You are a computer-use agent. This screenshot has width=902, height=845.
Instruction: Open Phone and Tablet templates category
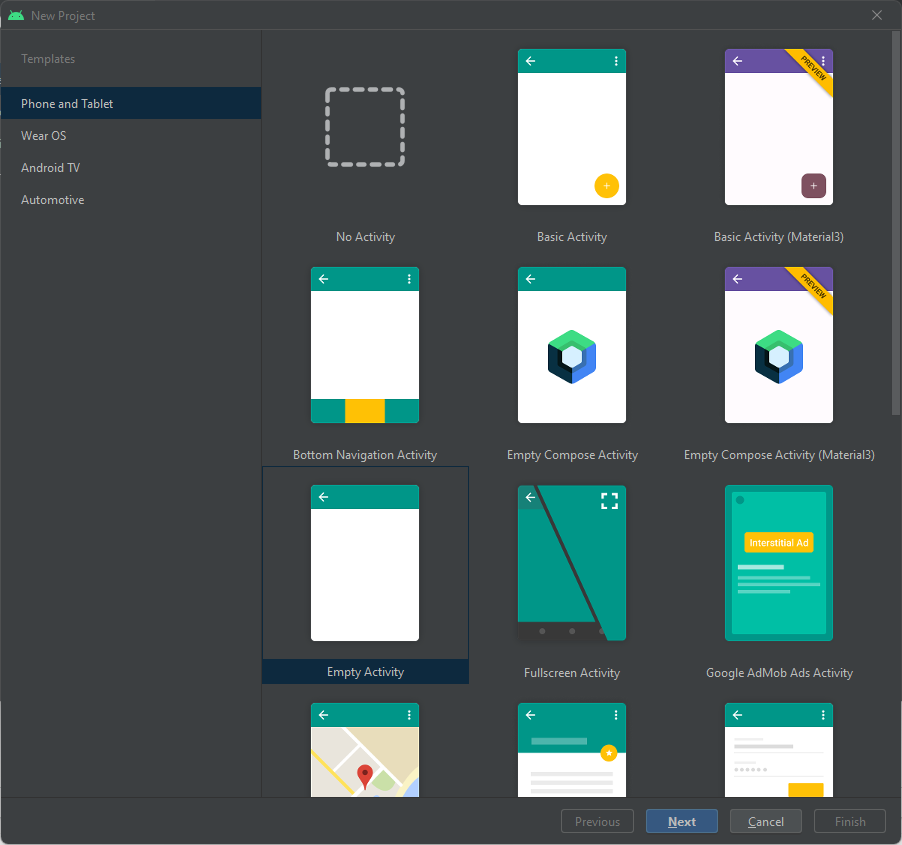point(131,104)
